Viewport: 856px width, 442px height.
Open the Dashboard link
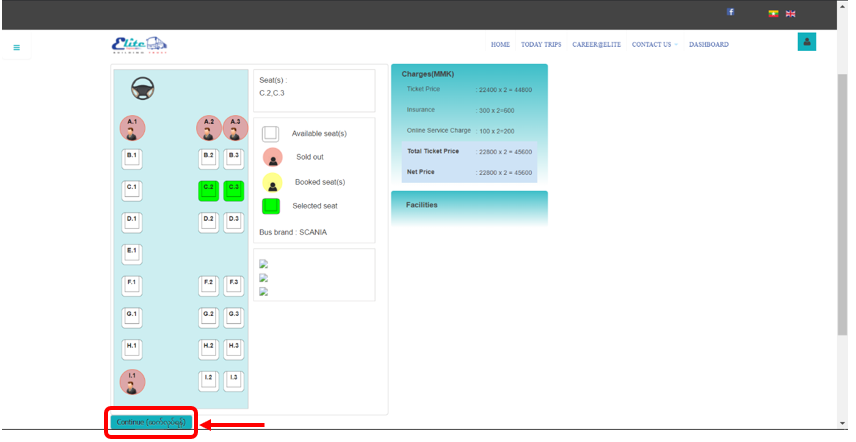point(708,45)
